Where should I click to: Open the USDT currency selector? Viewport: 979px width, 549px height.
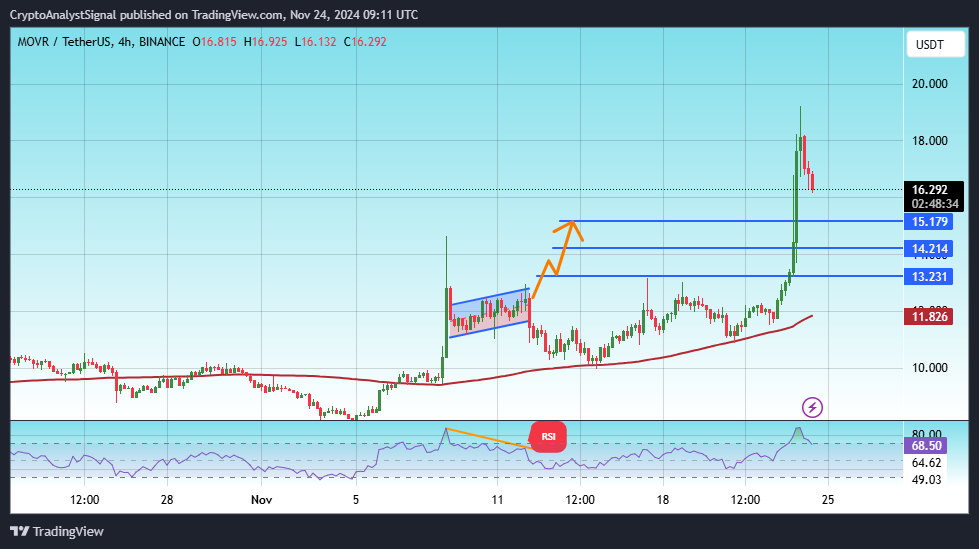point(935,44)
